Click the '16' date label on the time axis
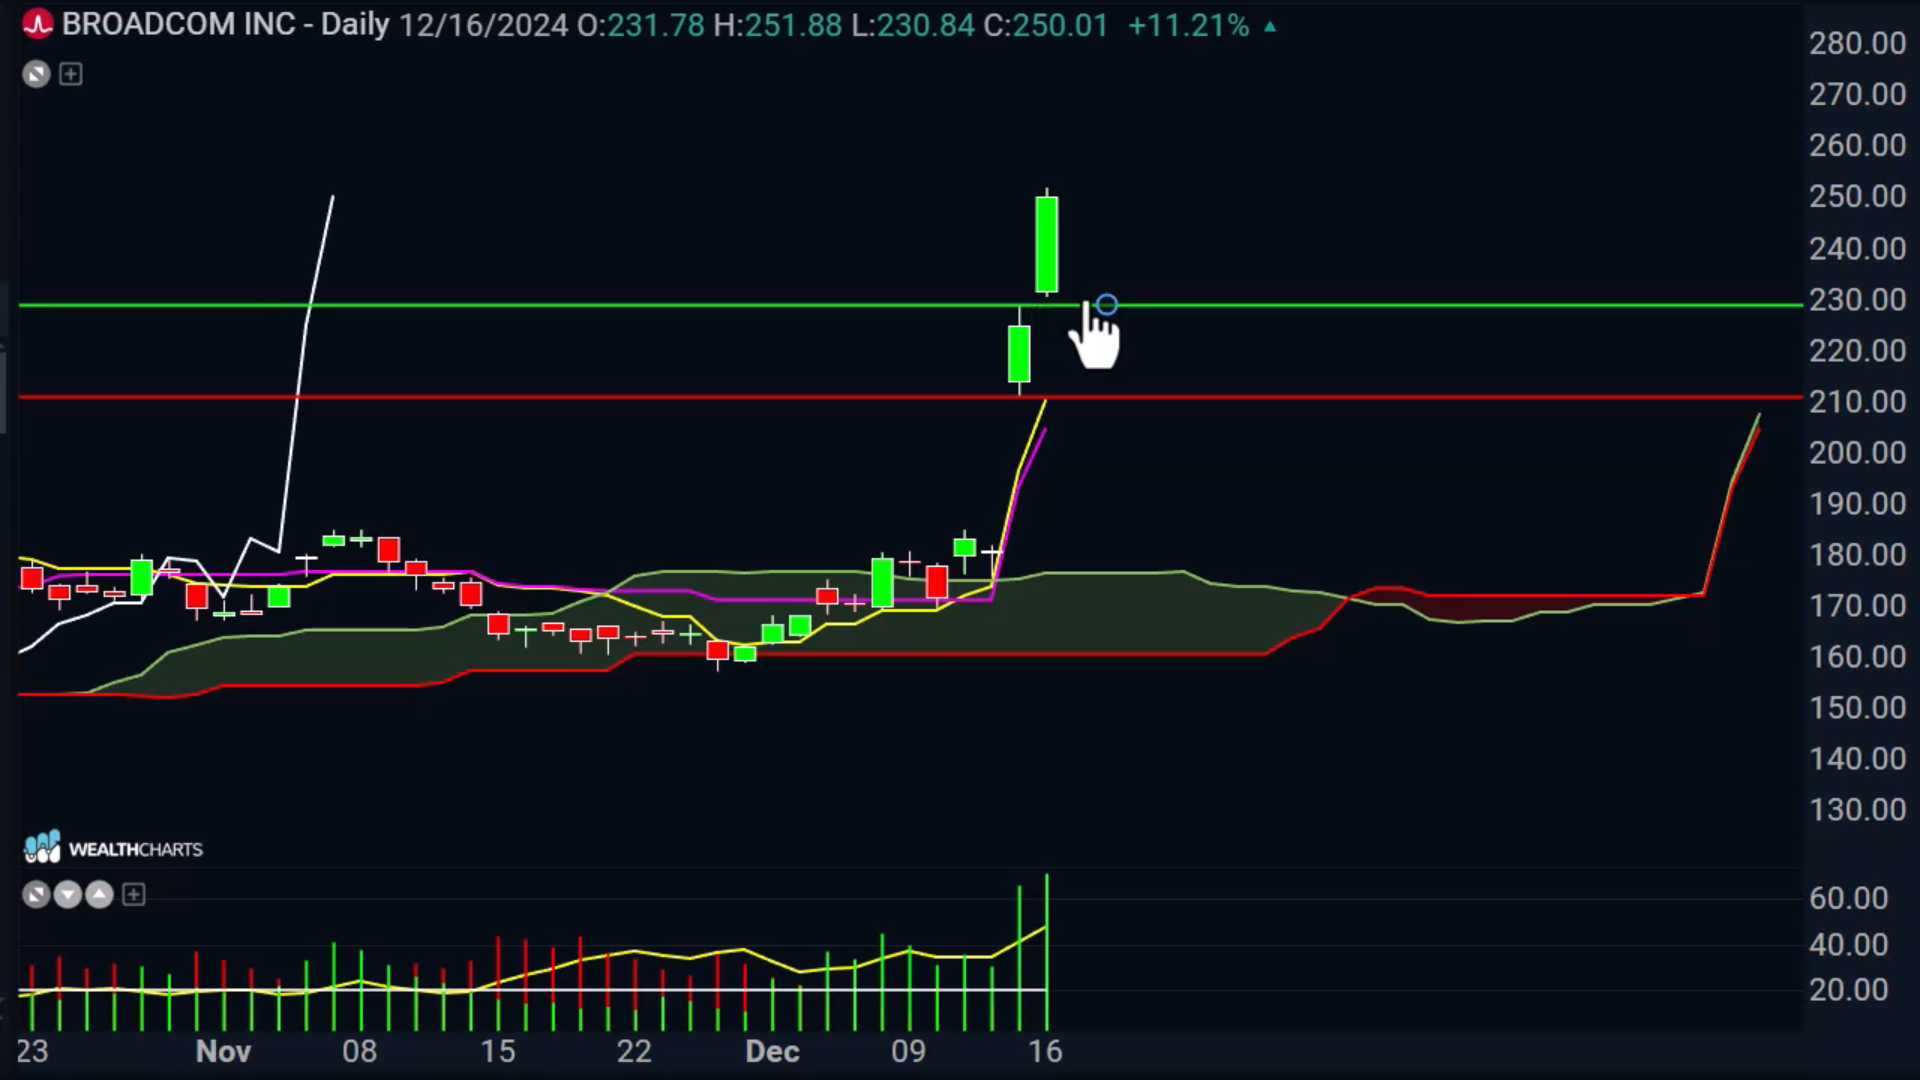The width and height of the screenshot is (1920, 1080). (x=1045, y=1052)
